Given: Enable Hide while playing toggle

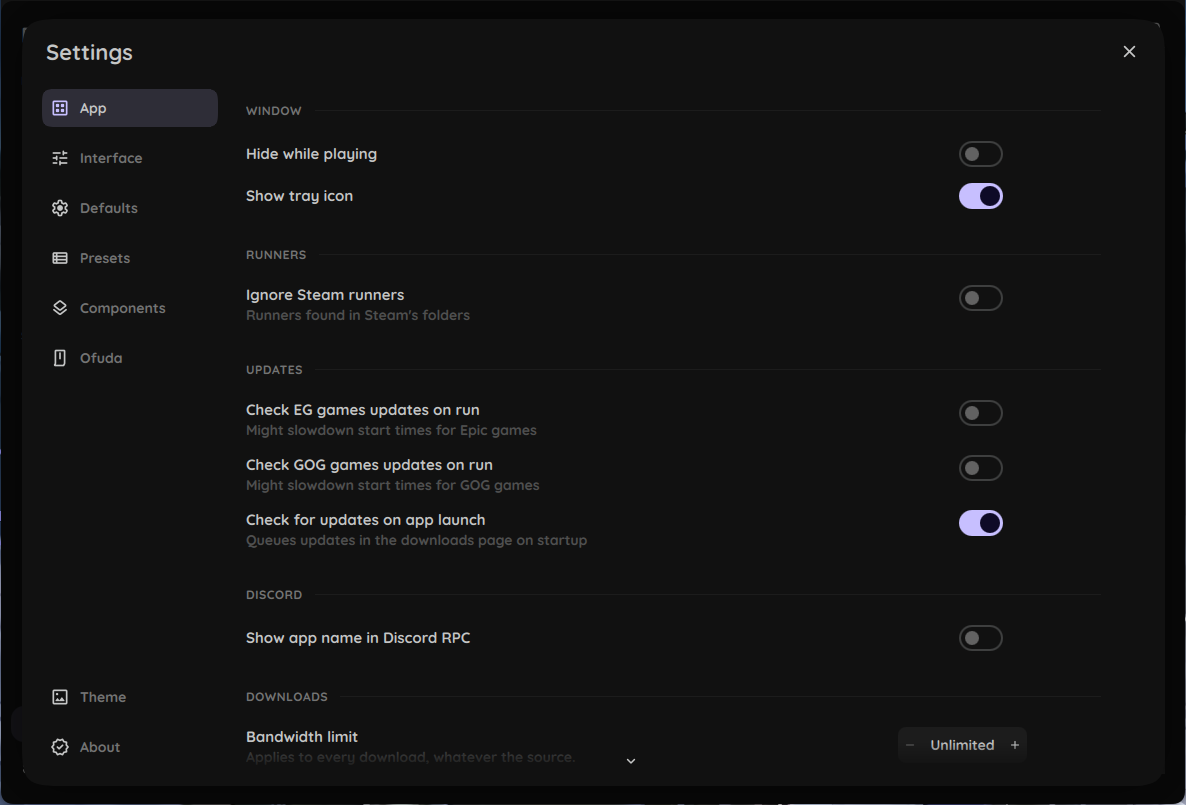Looking at the screenshot, I should tap(980, 154).
